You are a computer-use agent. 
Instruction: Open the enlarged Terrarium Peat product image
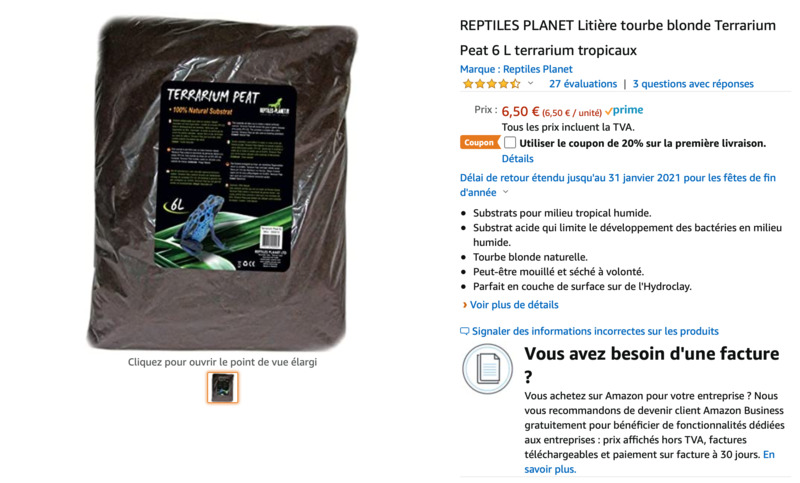(222, 184)
